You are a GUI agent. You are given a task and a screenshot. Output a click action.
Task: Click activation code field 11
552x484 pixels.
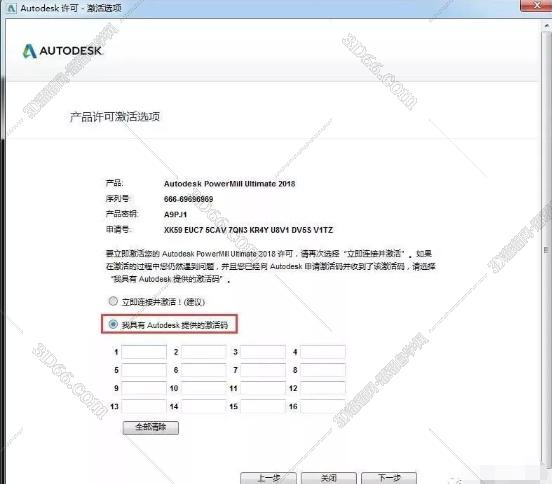point(263,388)
